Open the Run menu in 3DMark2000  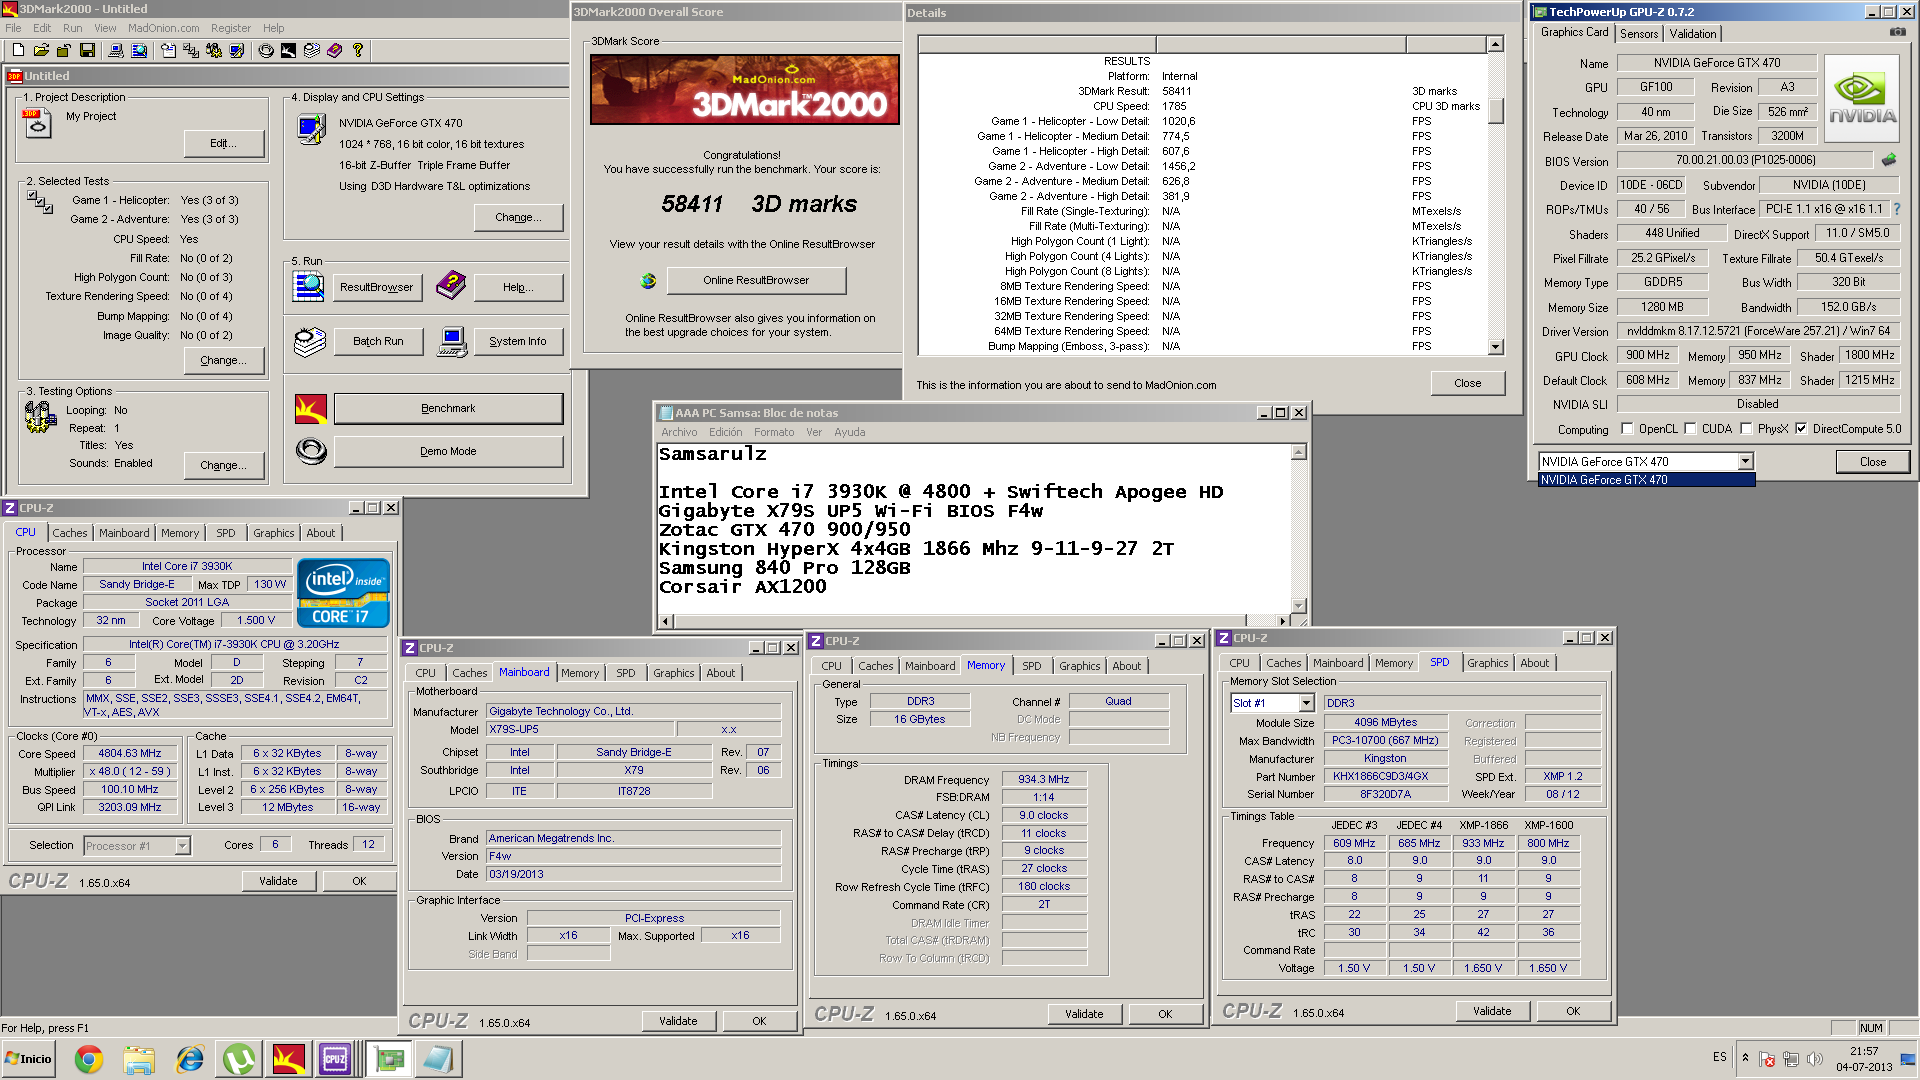pos(72,28)
